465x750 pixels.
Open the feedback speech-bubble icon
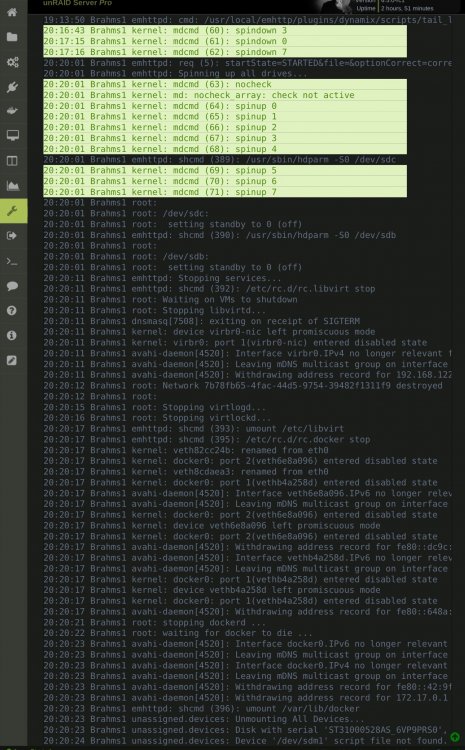12,286
